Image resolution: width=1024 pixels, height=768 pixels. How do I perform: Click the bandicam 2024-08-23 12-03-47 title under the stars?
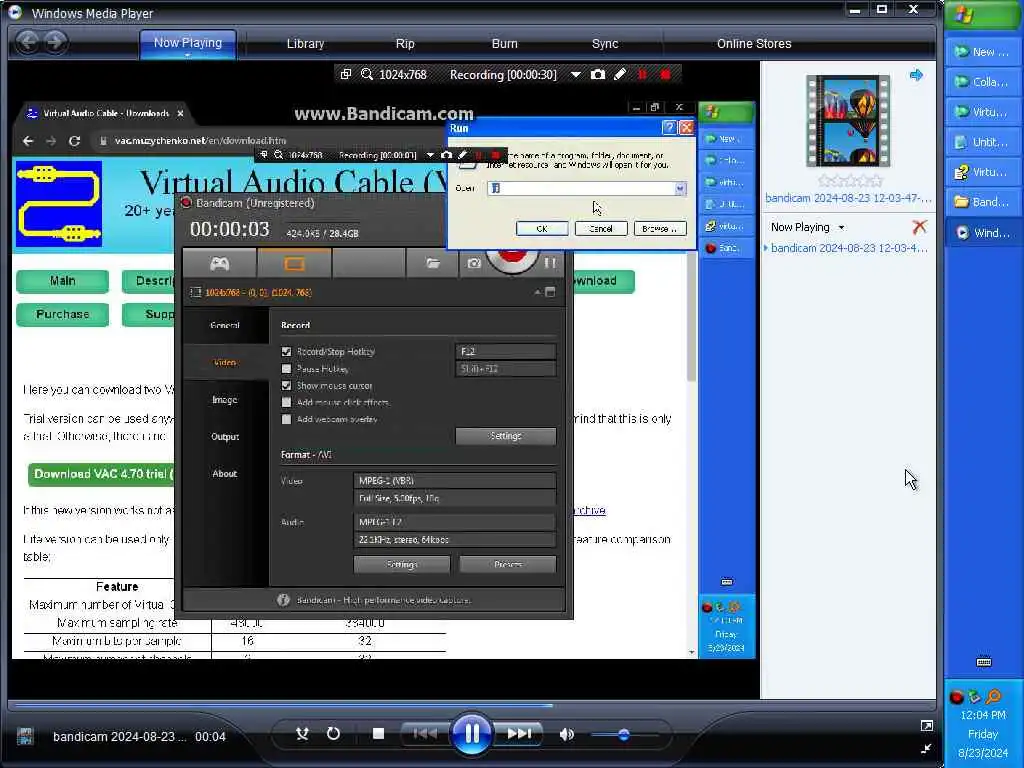pos(848,198)
